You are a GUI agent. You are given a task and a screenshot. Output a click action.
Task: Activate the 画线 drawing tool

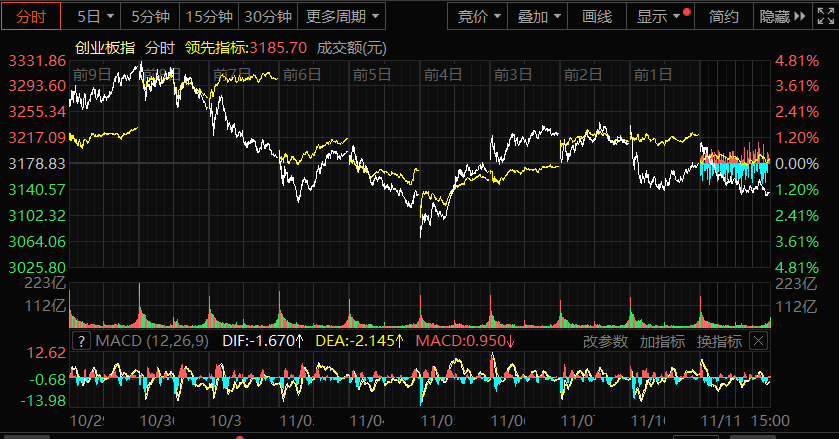click(597, 16)
